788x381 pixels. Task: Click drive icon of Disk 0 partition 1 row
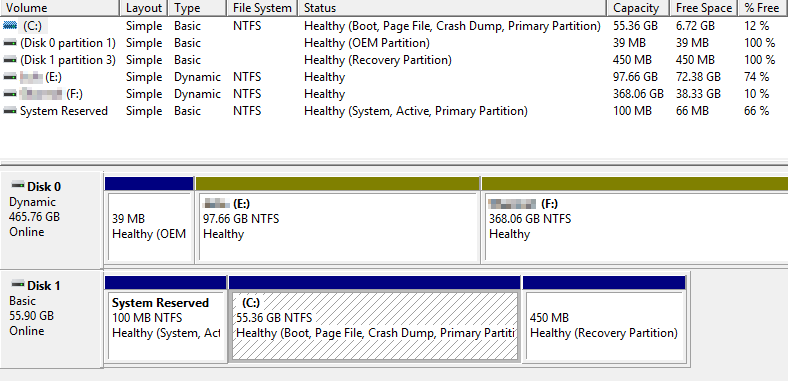[x=10, y=43]
